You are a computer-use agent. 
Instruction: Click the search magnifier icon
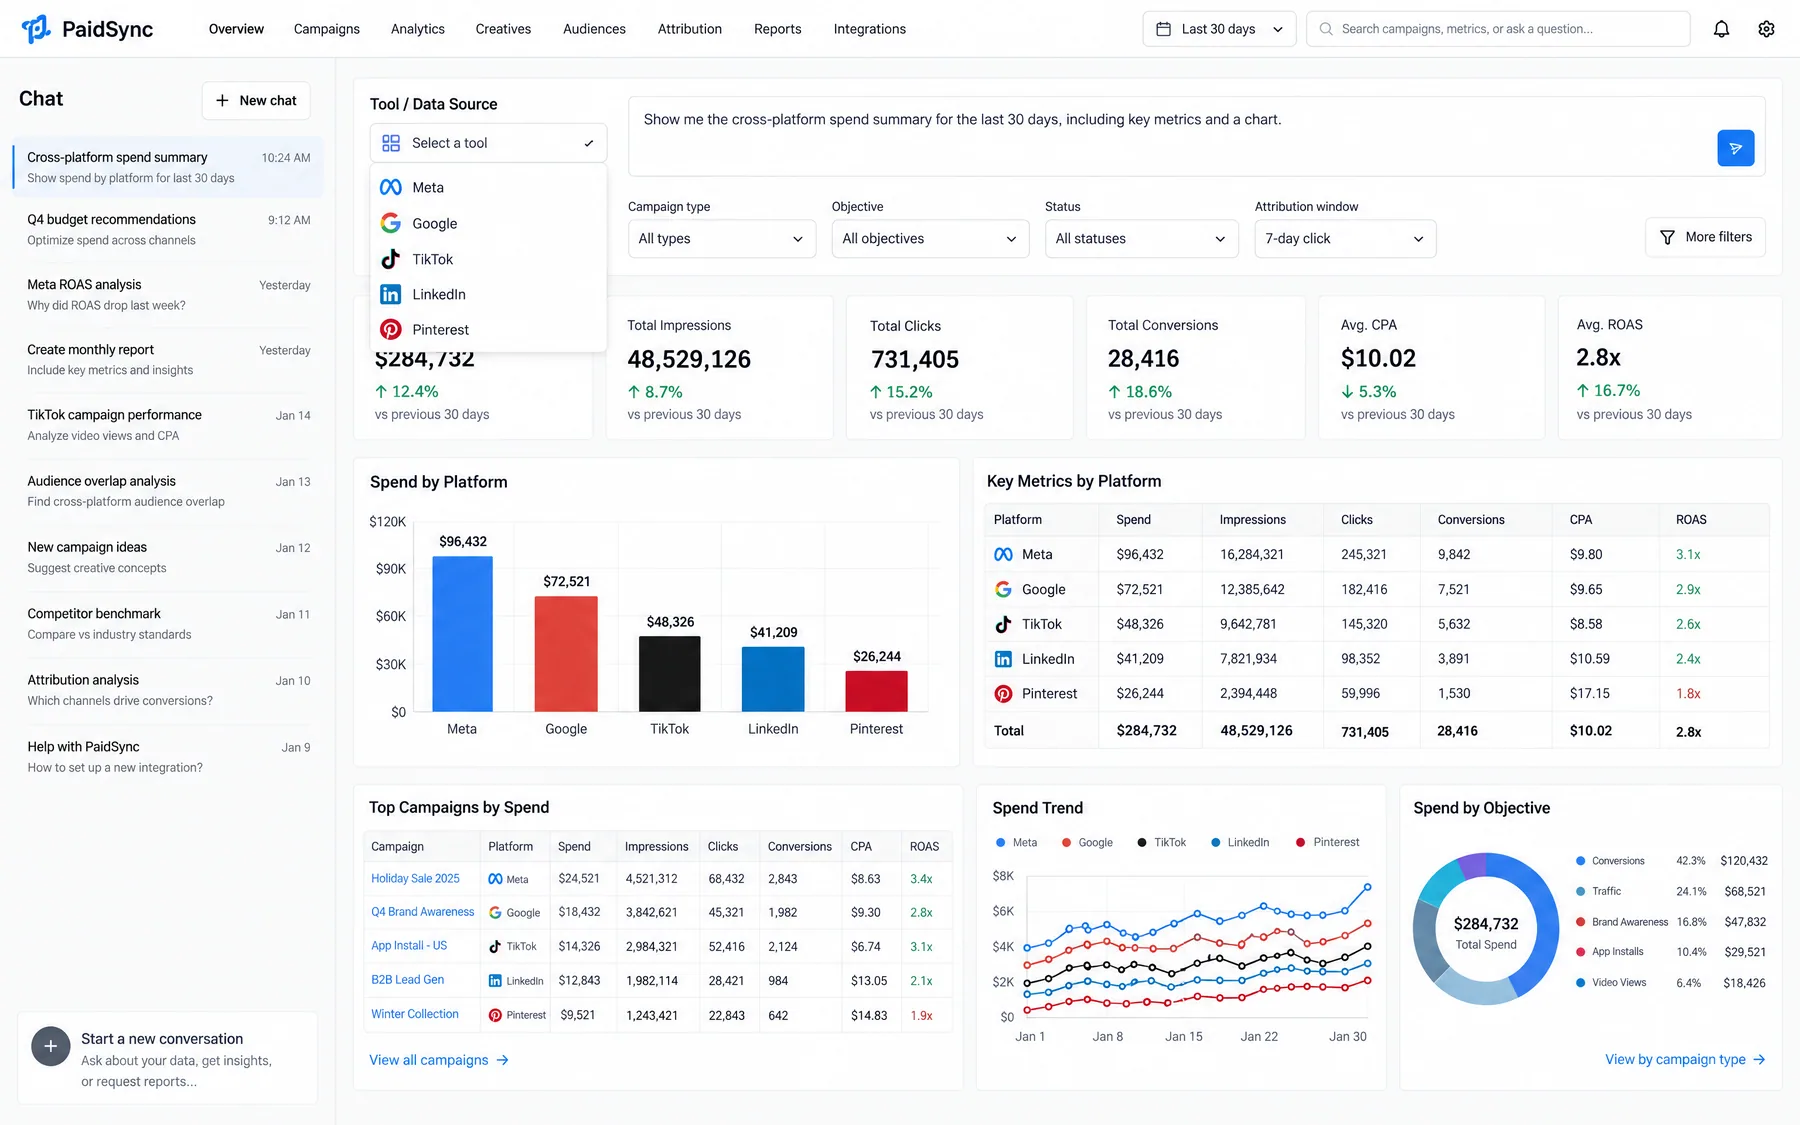click(1326, 29)
